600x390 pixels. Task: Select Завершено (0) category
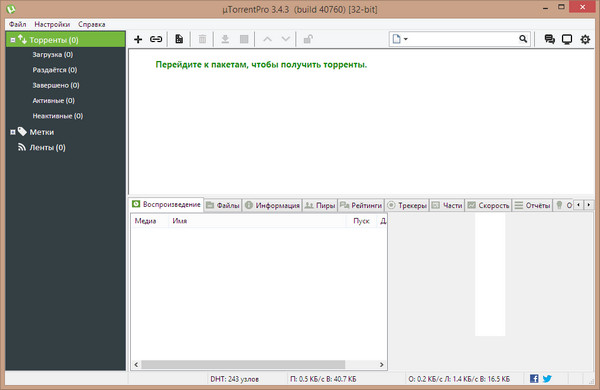point(56,85)
